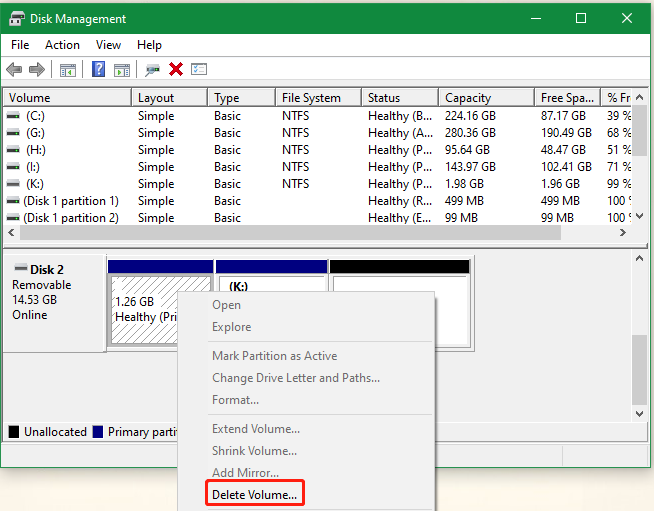Click the disk pane vertical scrollbar thumb
The height and width of the screenshot is (511, 654).
[639, 370]
